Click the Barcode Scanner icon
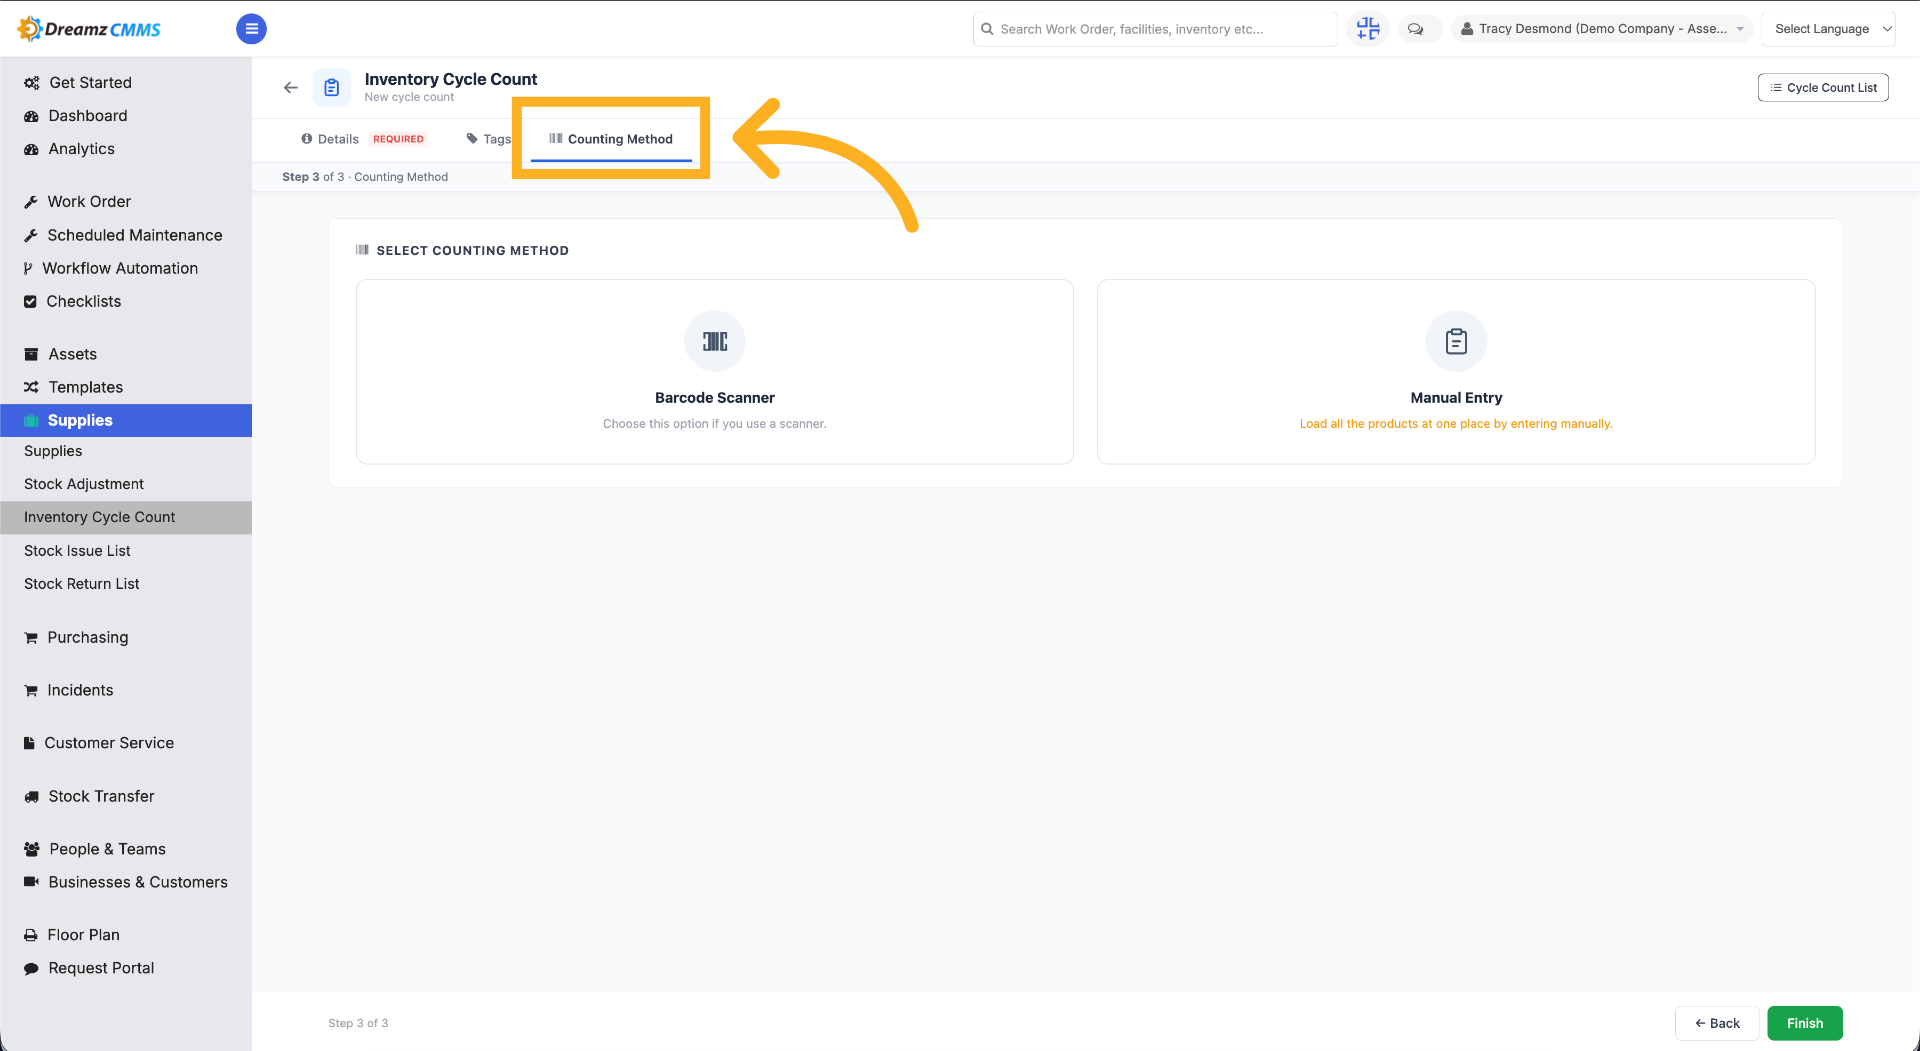Viewport: 1920px width, 1051px height. 715,342
